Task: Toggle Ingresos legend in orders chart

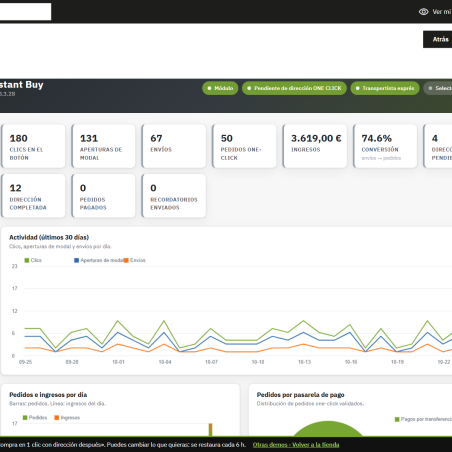Action: (67, 418)
